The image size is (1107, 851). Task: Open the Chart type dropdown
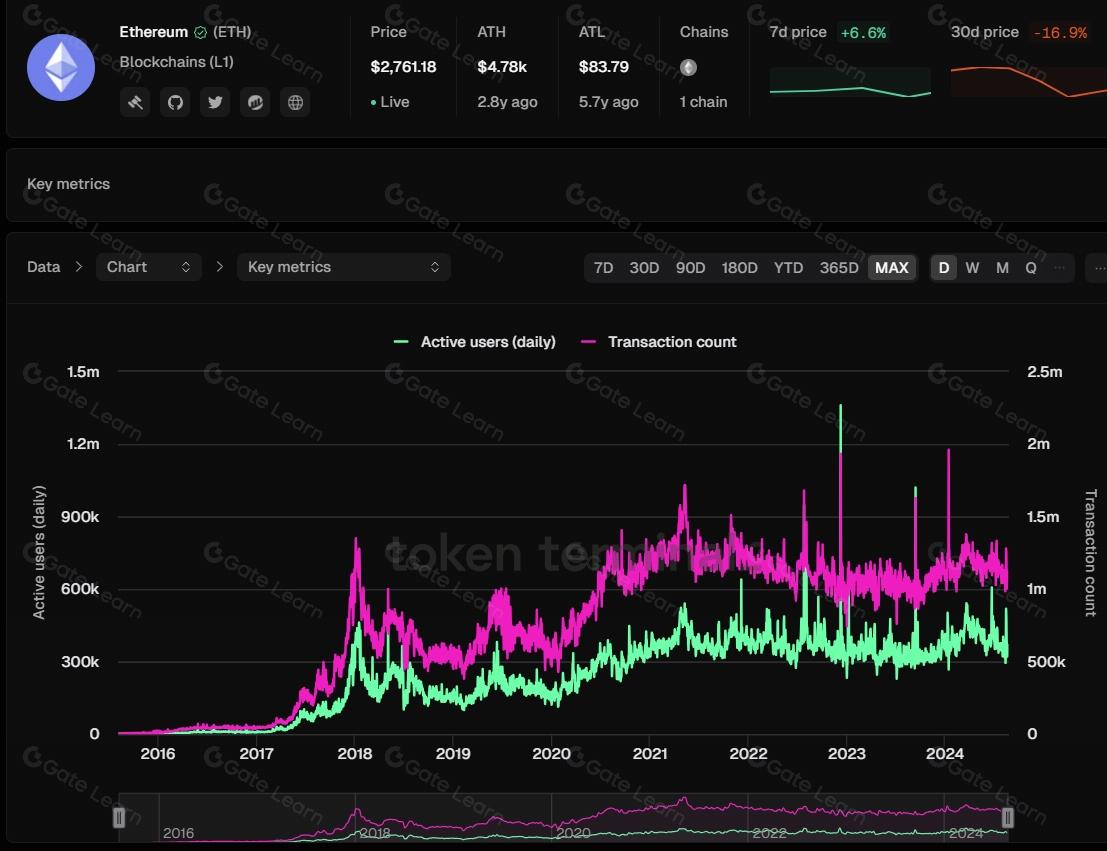(148, 267)
